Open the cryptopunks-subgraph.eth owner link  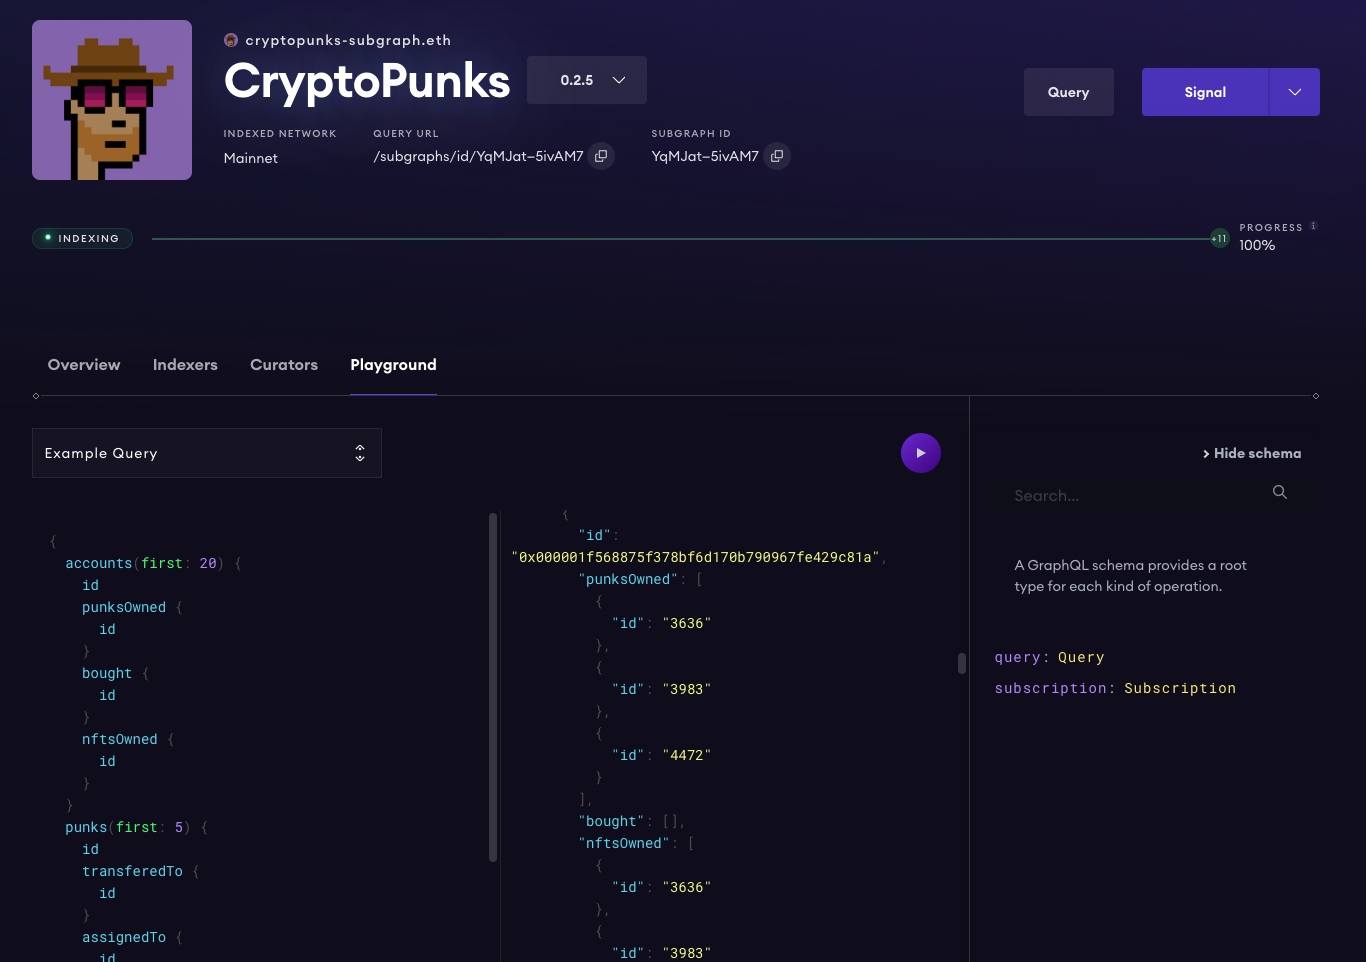pos(348,40)
